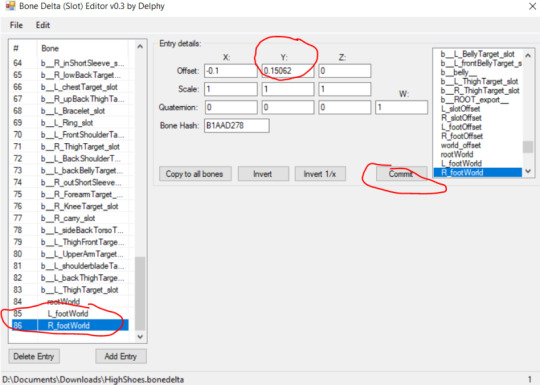Viewport: 540px width, 385px height.
Task: Select row 82 b__L_backThighTarge
Action: click(x=70, y=278)
